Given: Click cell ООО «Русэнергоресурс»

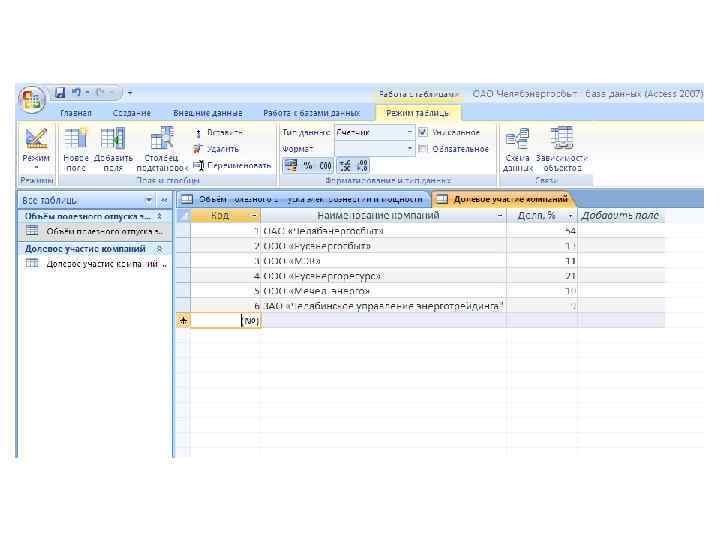Looking at the screenshot, I should [x=383, y=276].
